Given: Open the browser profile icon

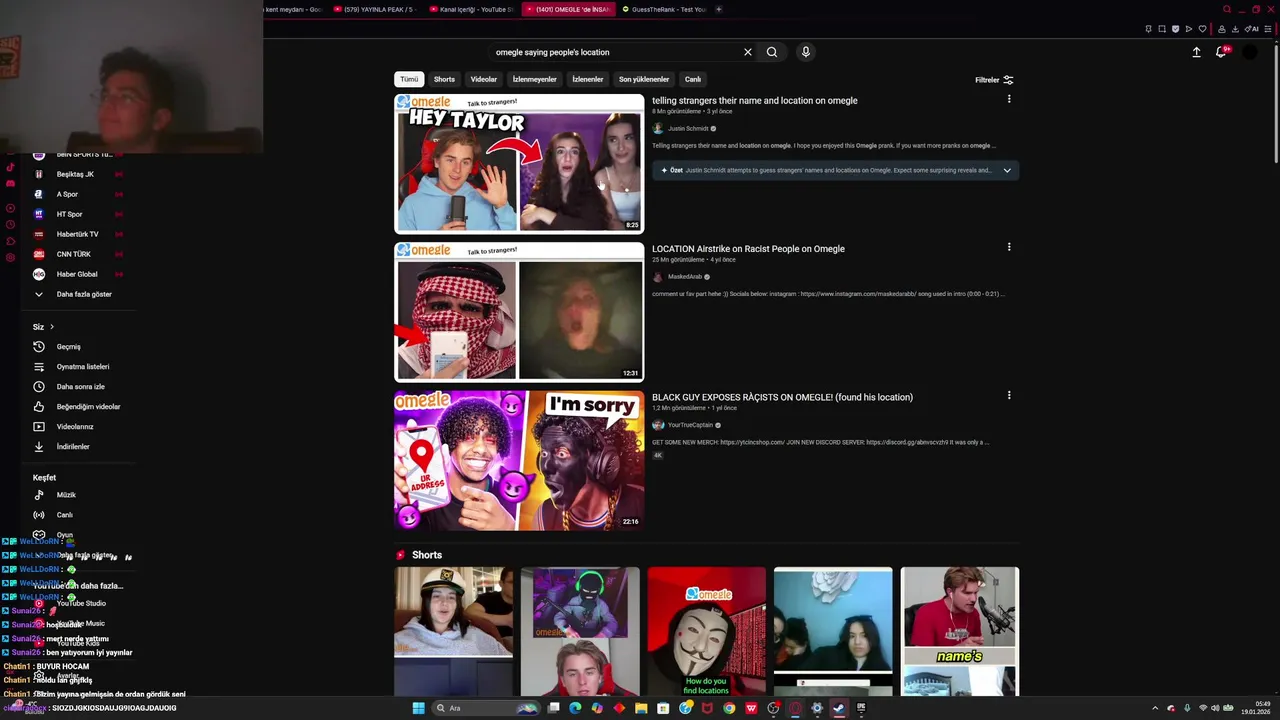Looking at the screenshot, I should click(x=1222, y=29).
